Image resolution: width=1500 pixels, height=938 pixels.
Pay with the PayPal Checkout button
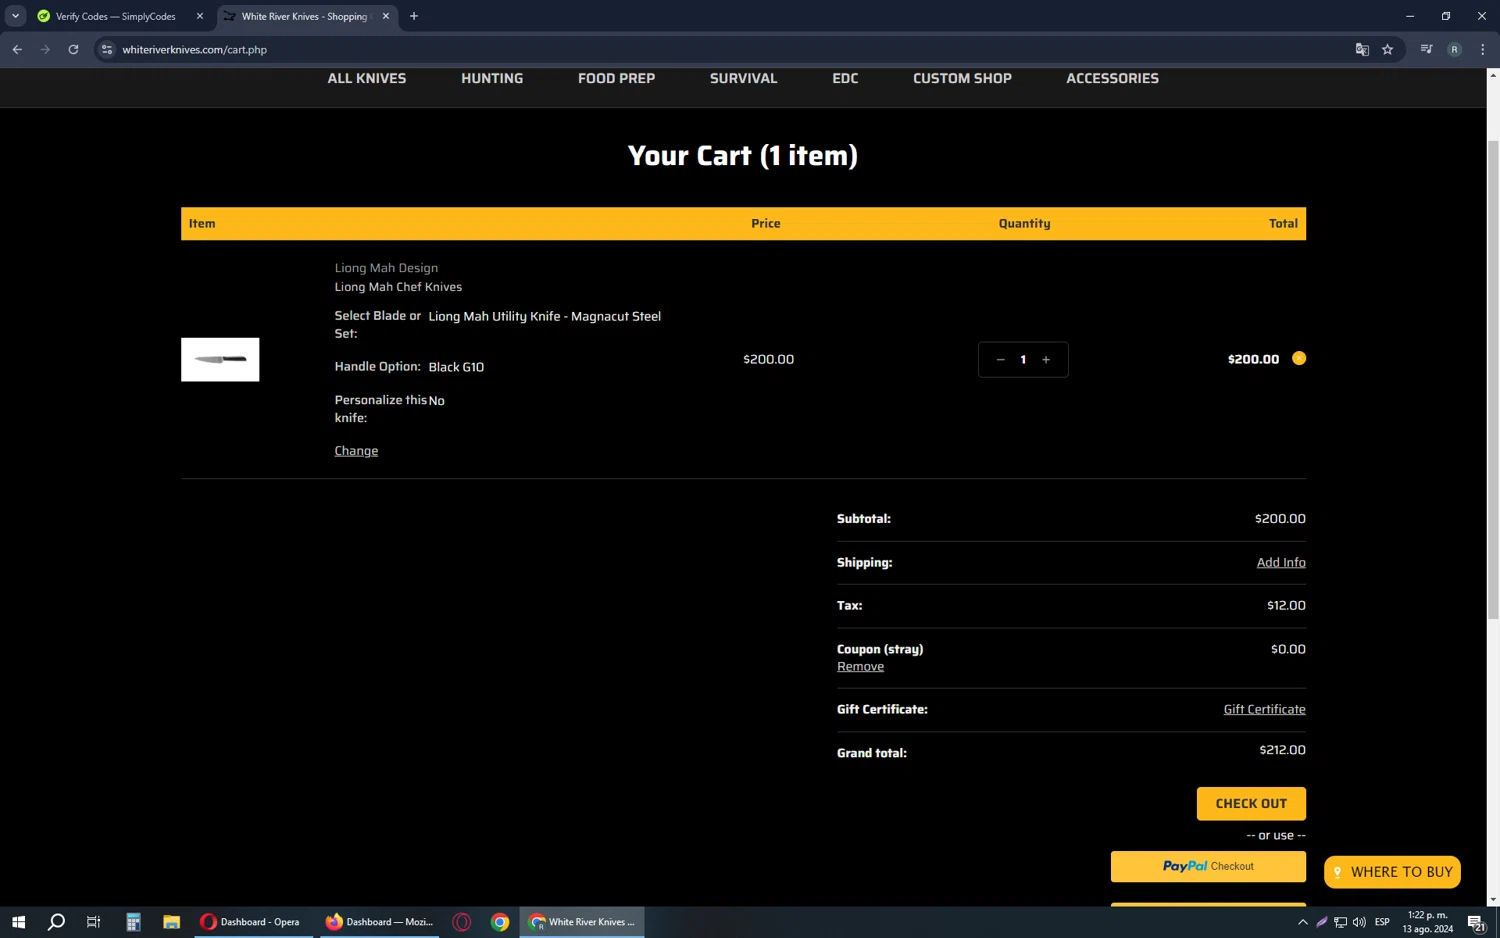point(1208,867)
